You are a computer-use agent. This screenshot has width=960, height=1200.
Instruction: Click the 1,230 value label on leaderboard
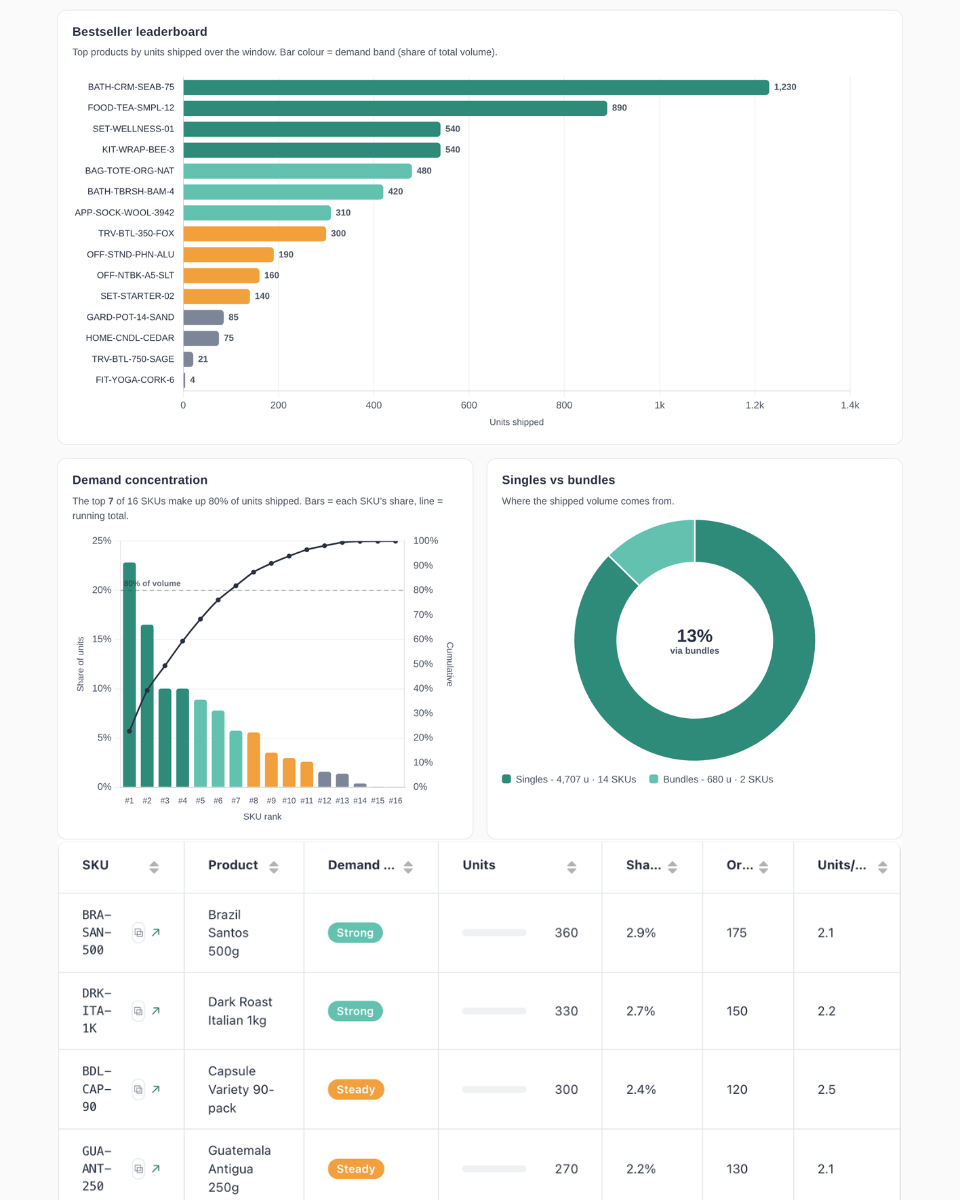click(786, 87)
